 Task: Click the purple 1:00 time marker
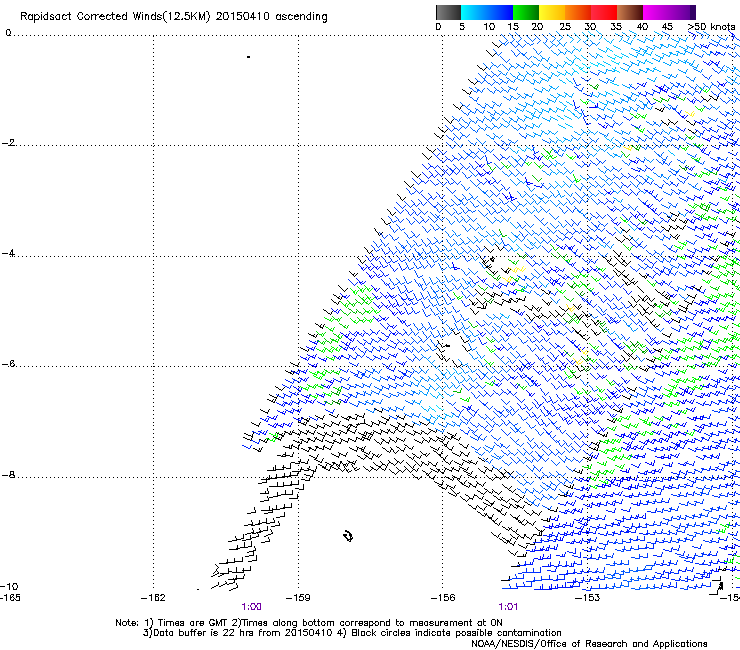251,607
